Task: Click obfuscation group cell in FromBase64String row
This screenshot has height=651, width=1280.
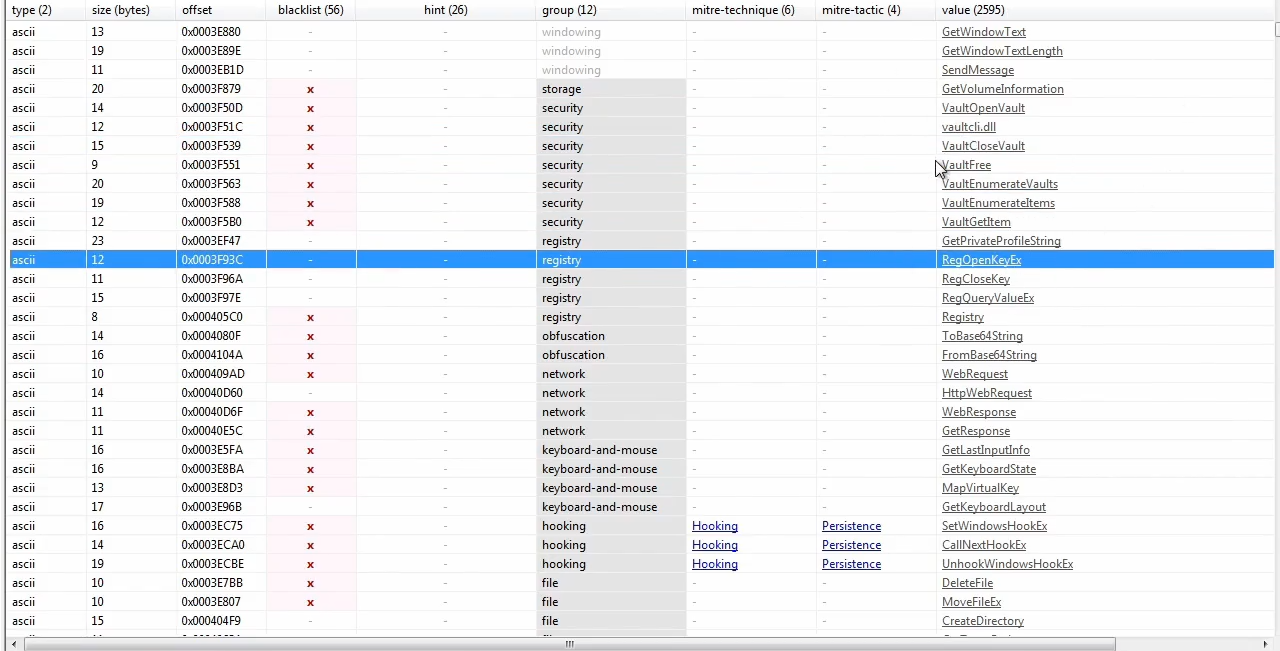Action: 611,355
